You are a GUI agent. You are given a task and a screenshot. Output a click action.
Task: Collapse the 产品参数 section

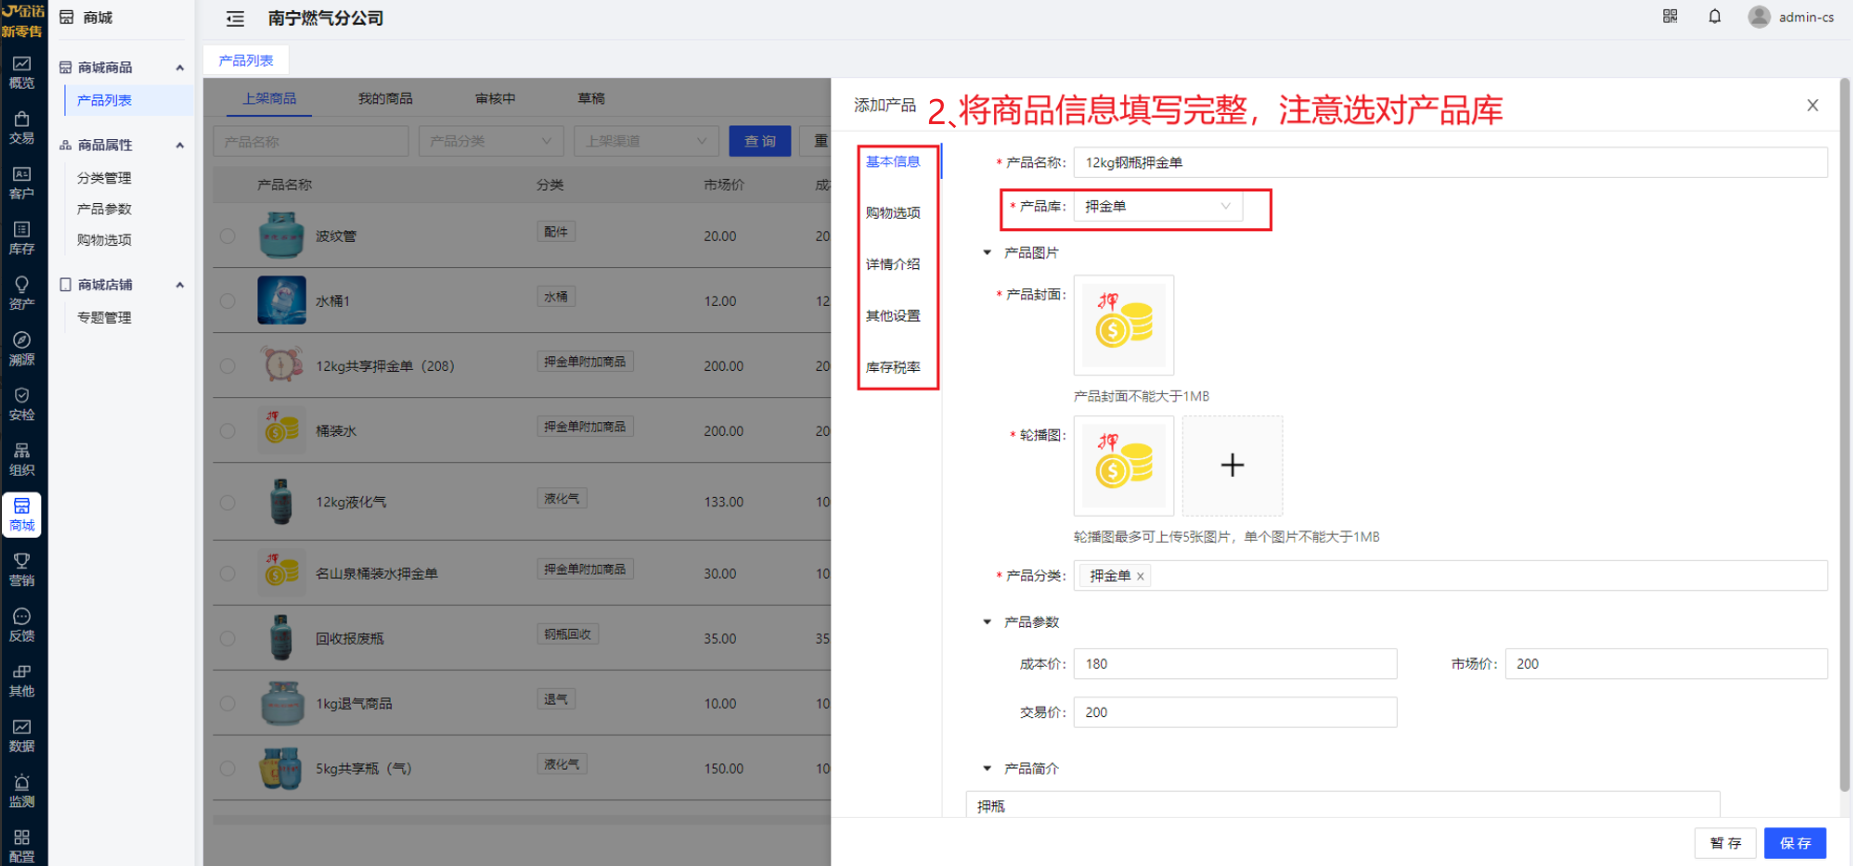(987, 622)
